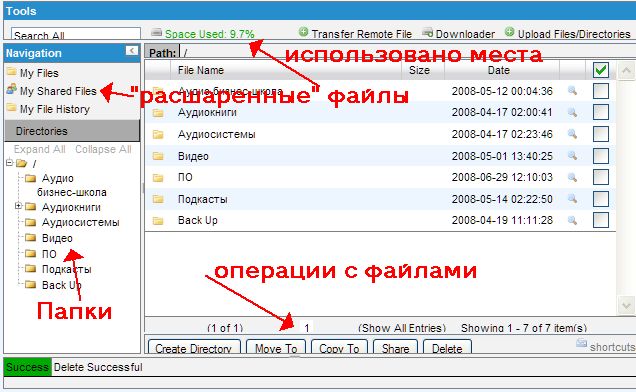Click the Share button
The height and width of the screenshot is (392, 636).
click(x=395, y=348)
